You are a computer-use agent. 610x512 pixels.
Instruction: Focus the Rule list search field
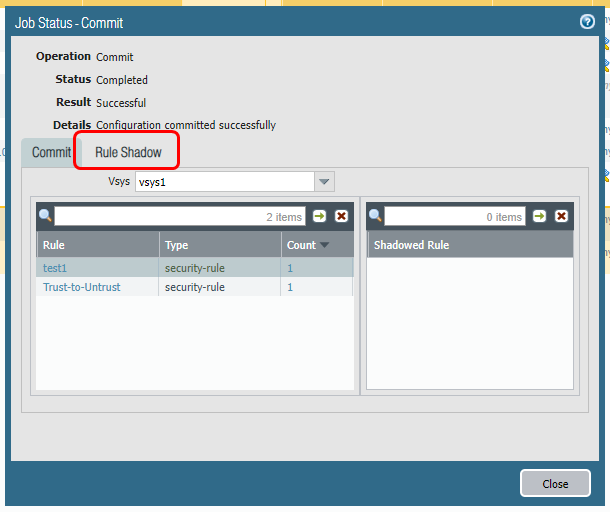tap(180, 216)
